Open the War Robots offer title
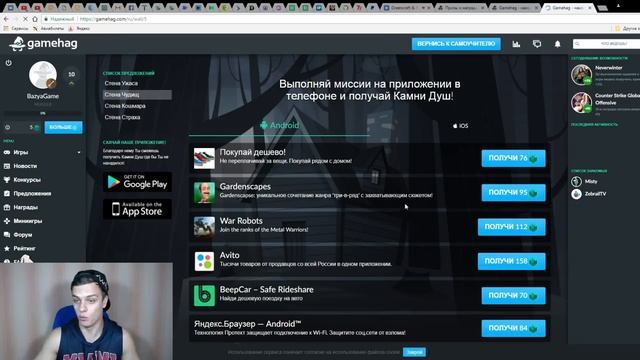 (x=241, y=221)
